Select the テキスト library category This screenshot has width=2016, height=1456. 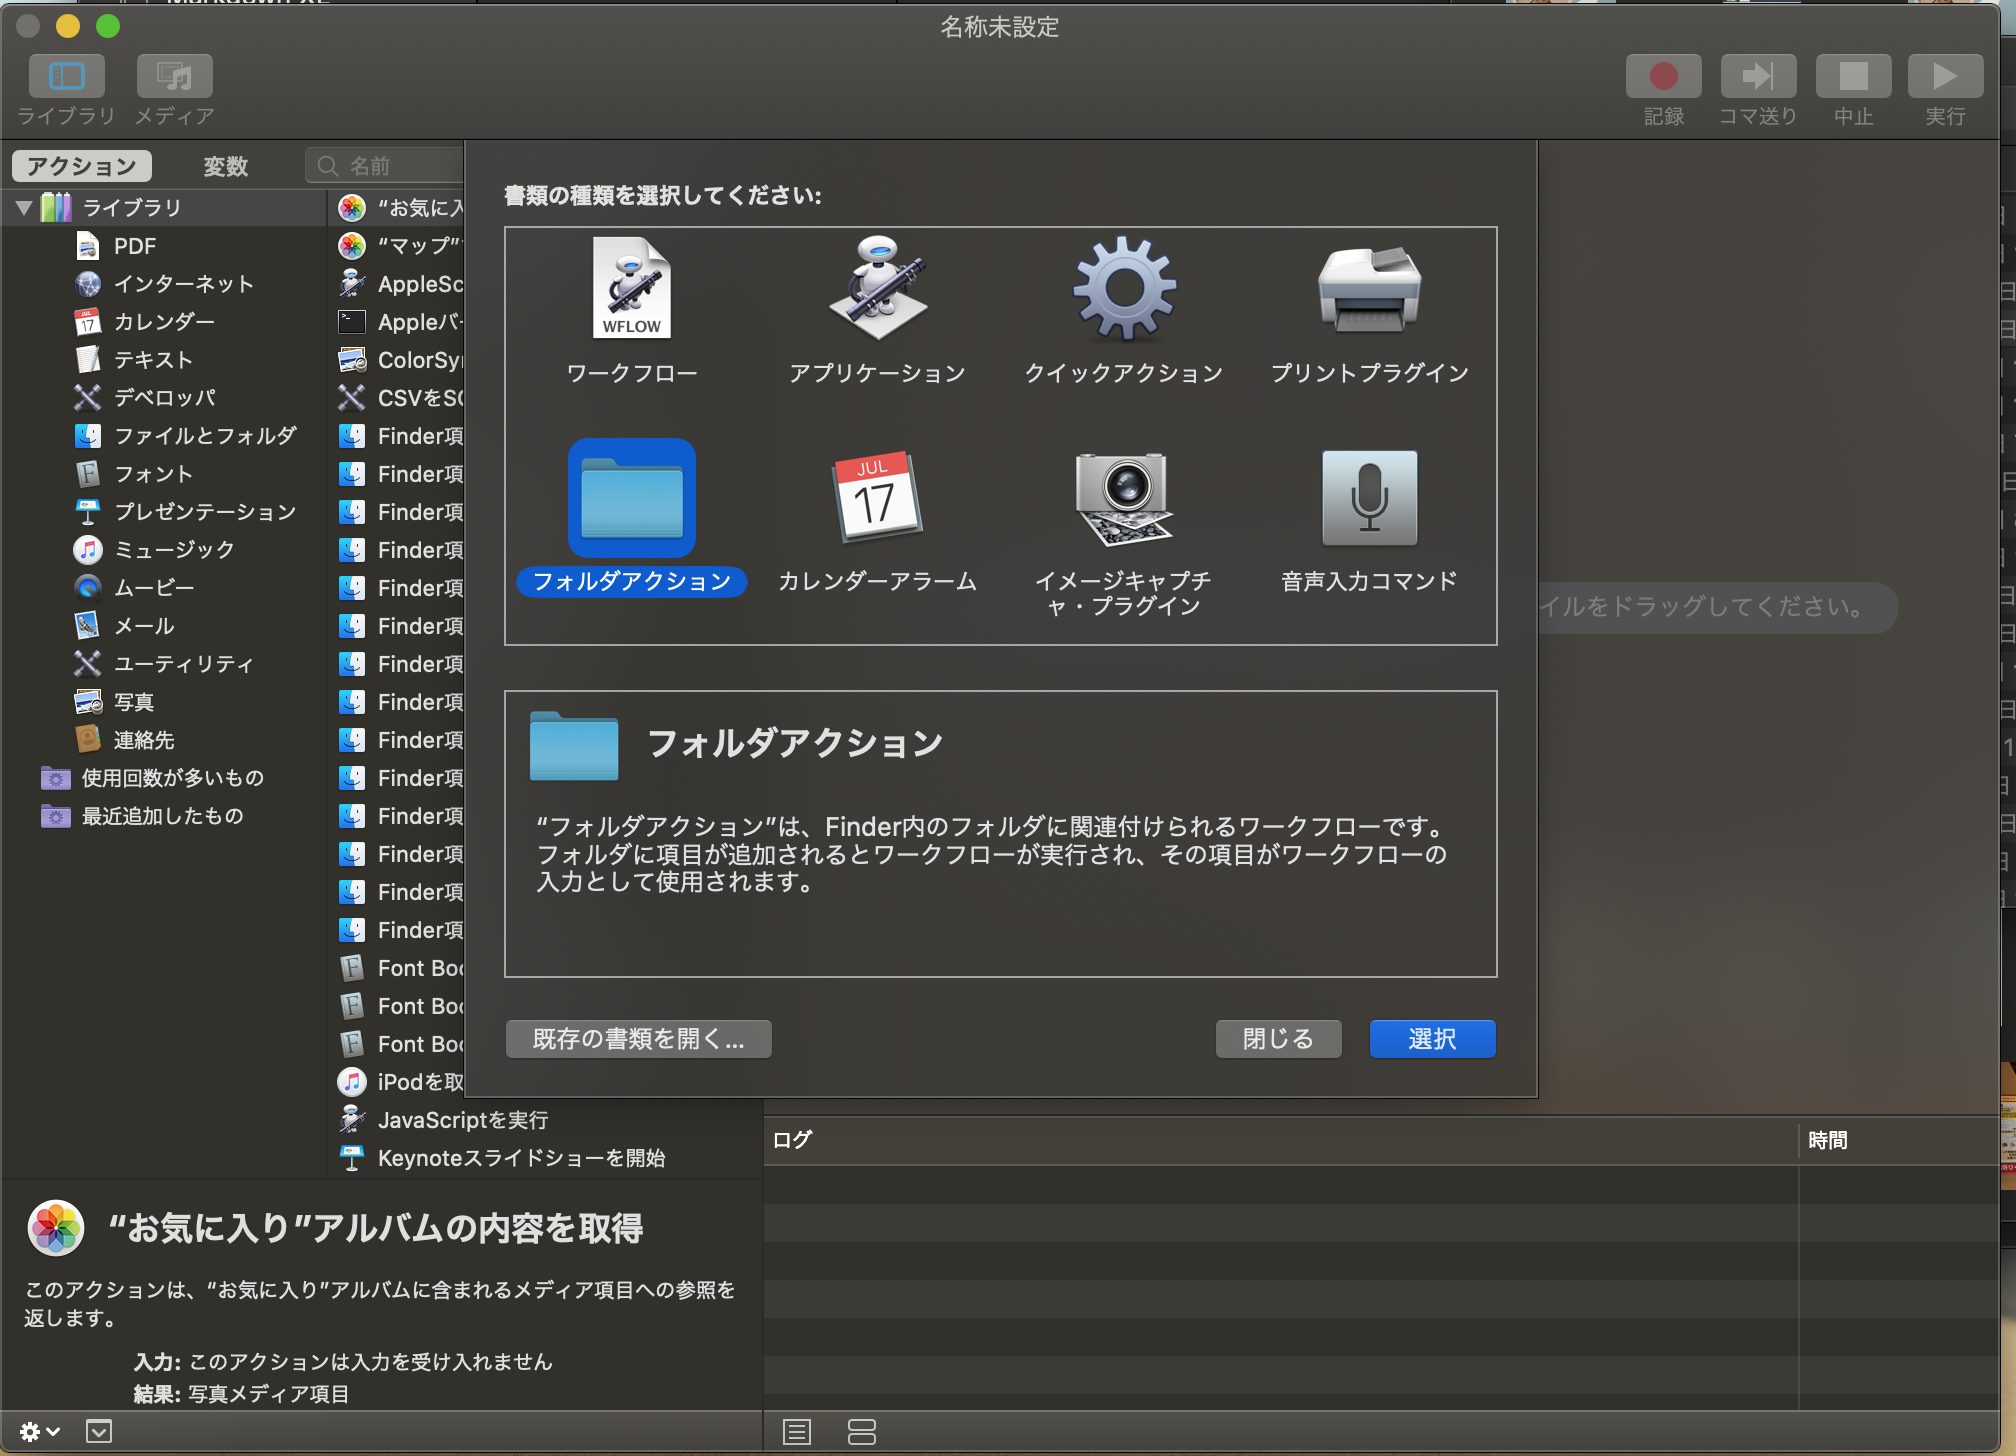click(x=163, y=360)
